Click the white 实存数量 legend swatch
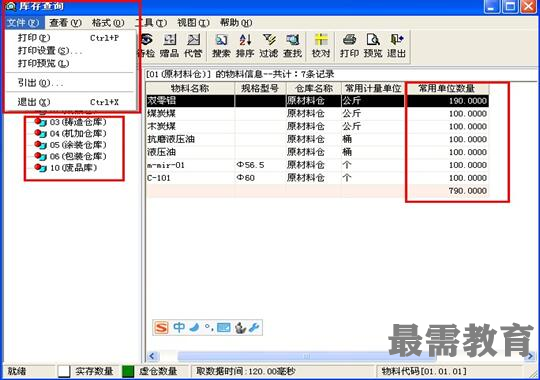 [64, 371]
